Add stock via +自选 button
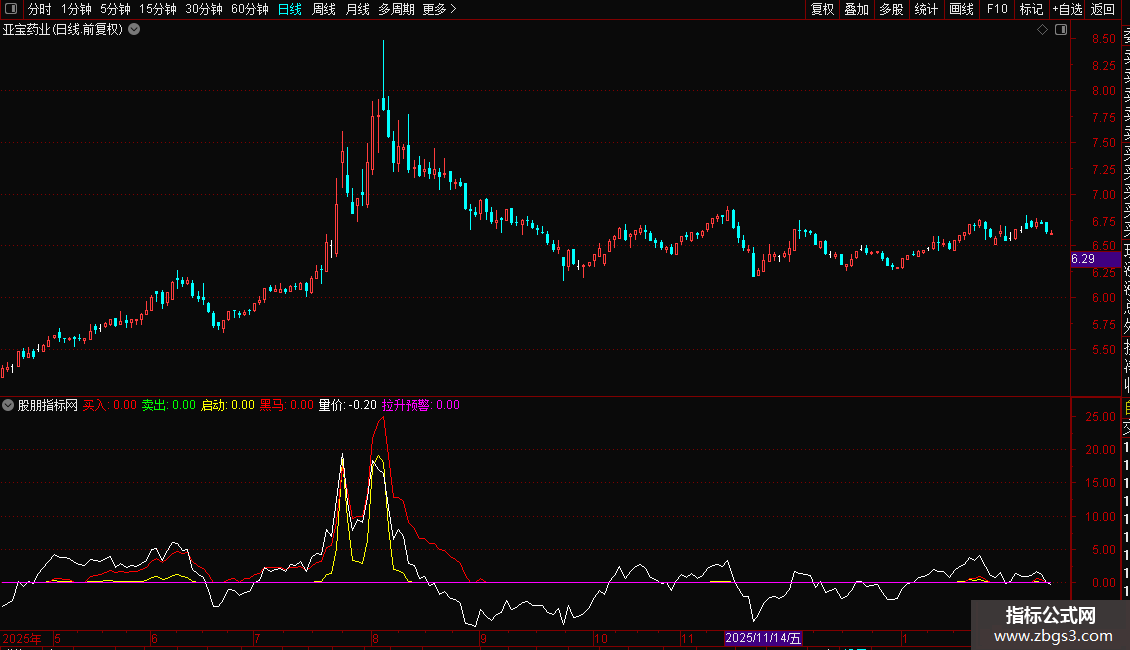The height and width of the screenshot is (650, 1130). point(1067,9)
